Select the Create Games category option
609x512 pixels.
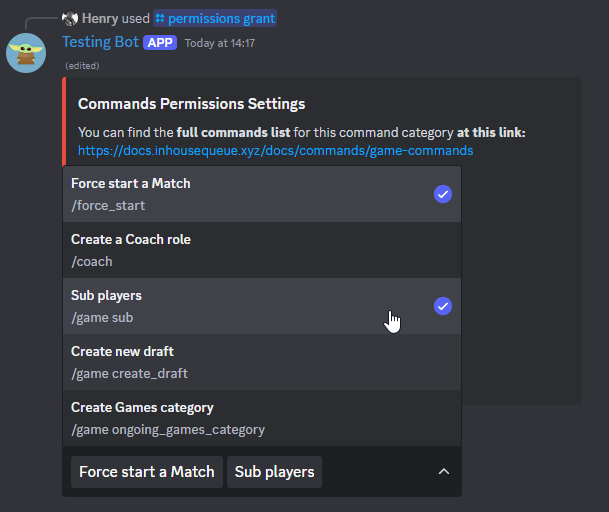click(262, 418)
